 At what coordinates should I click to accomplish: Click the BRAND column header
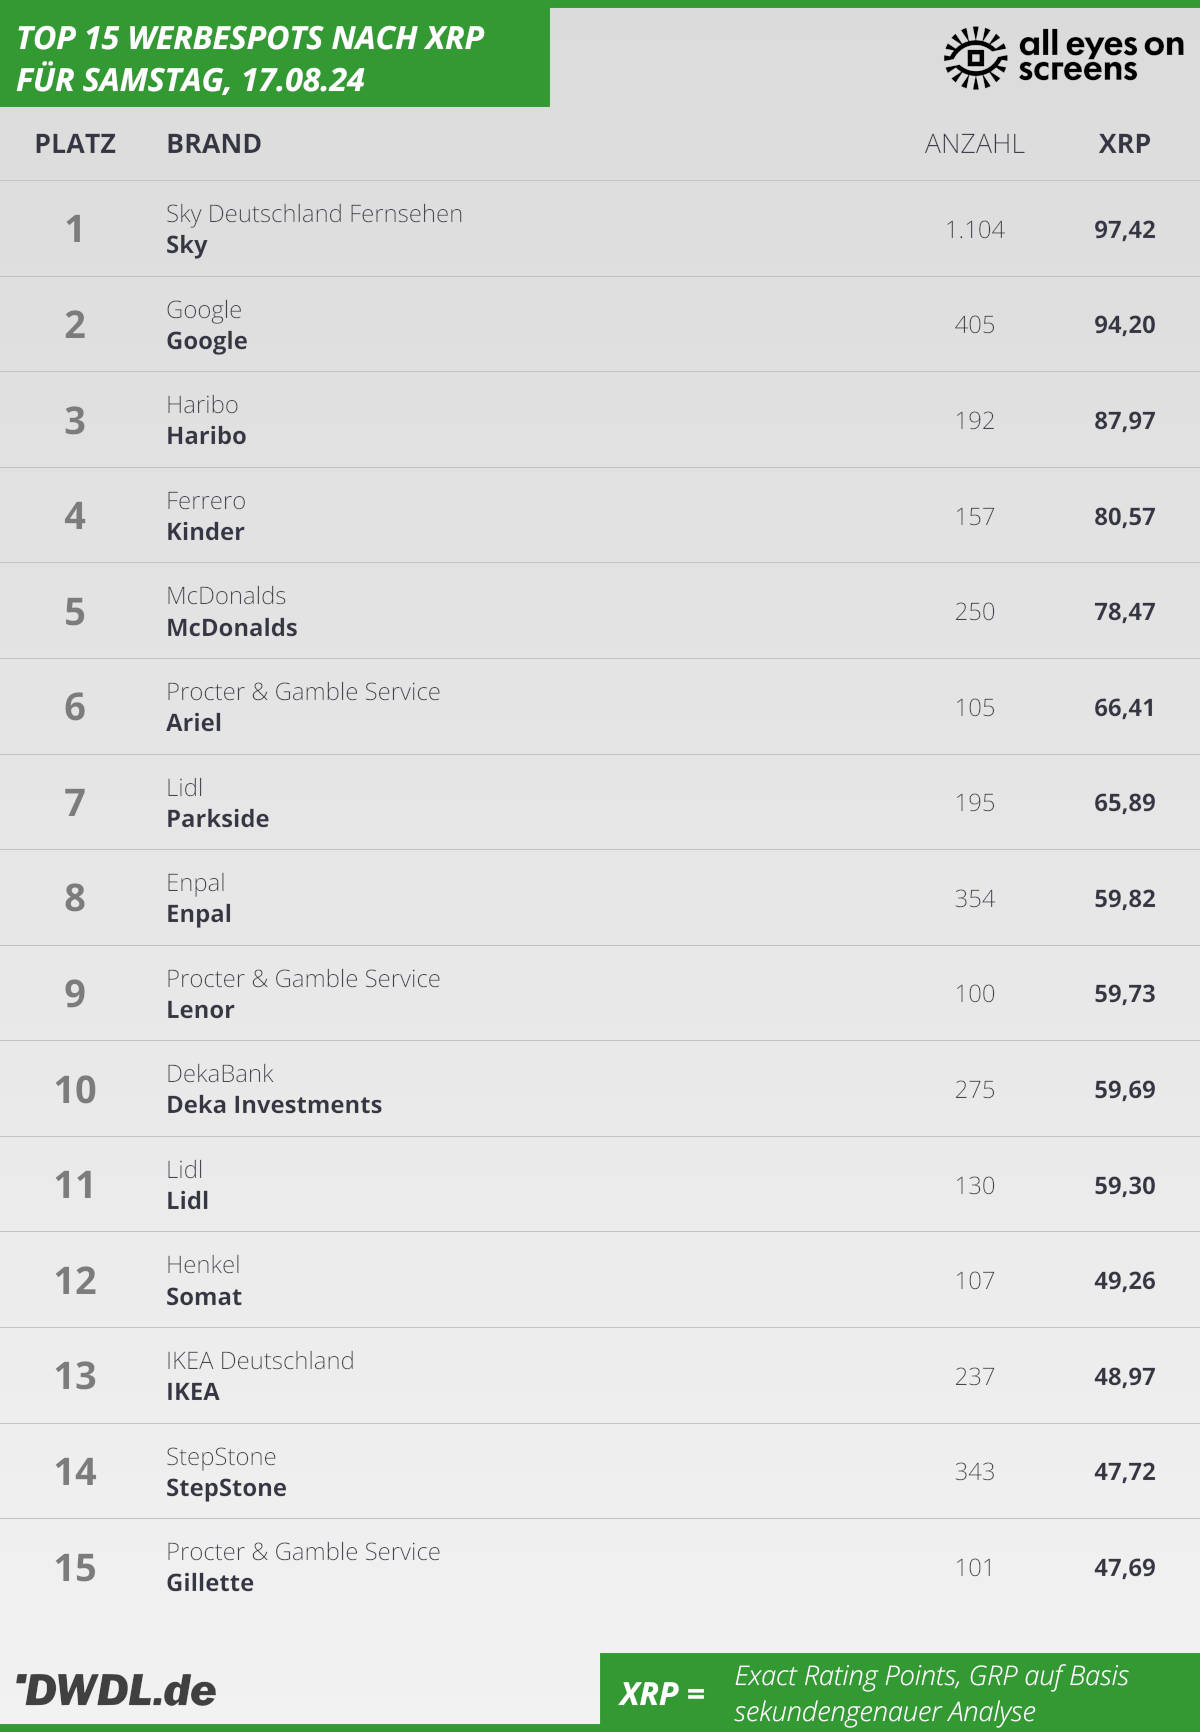pos(214,144)
